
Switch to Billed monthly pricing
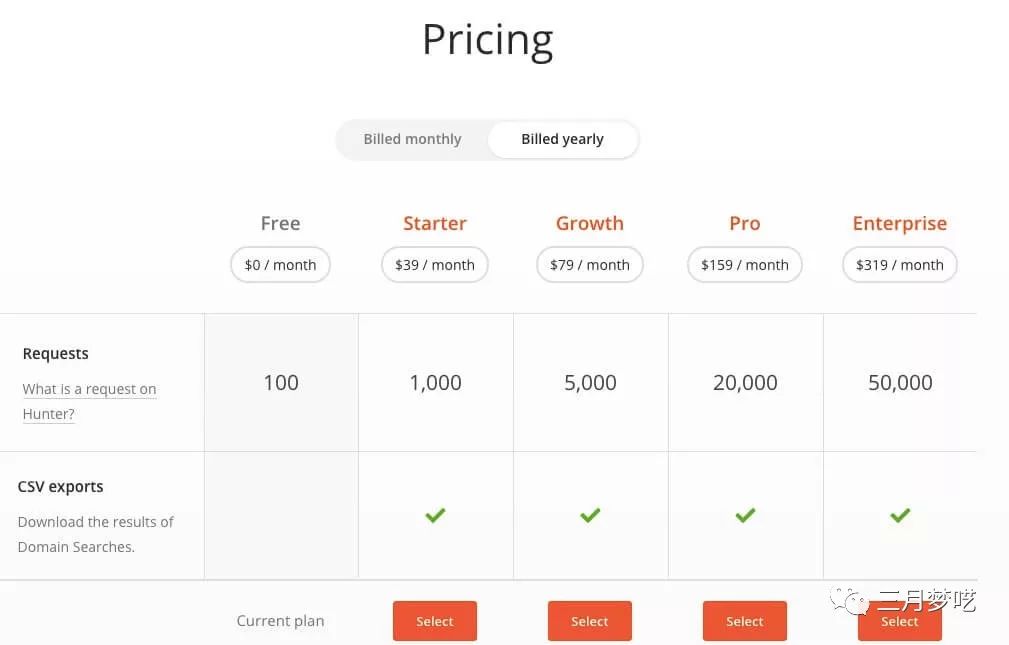412,139
